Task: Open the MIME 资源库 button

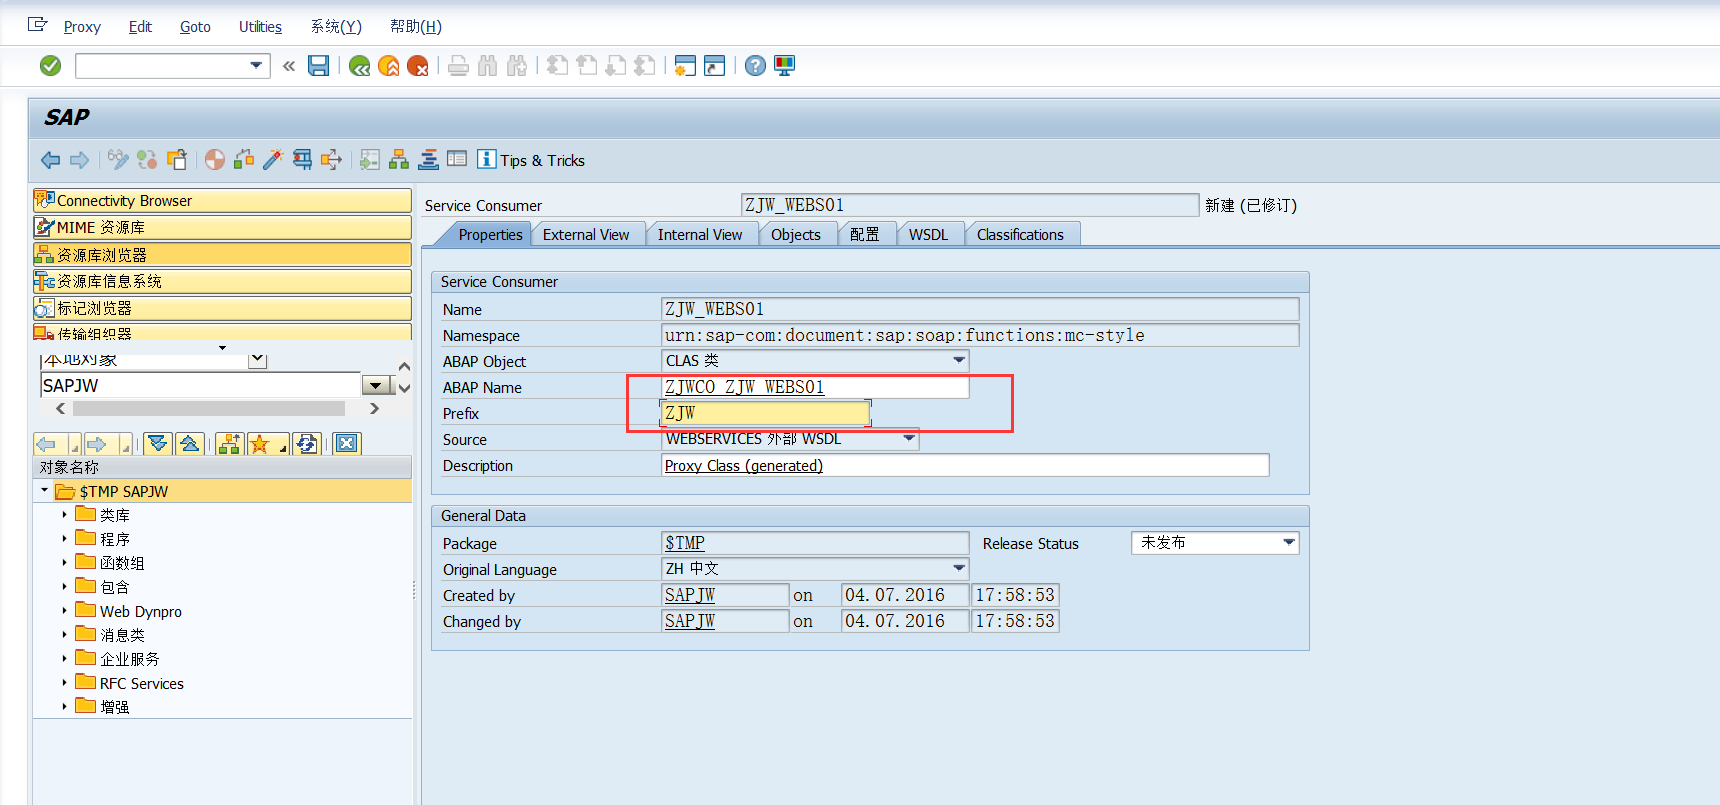Action: [222, 227]
